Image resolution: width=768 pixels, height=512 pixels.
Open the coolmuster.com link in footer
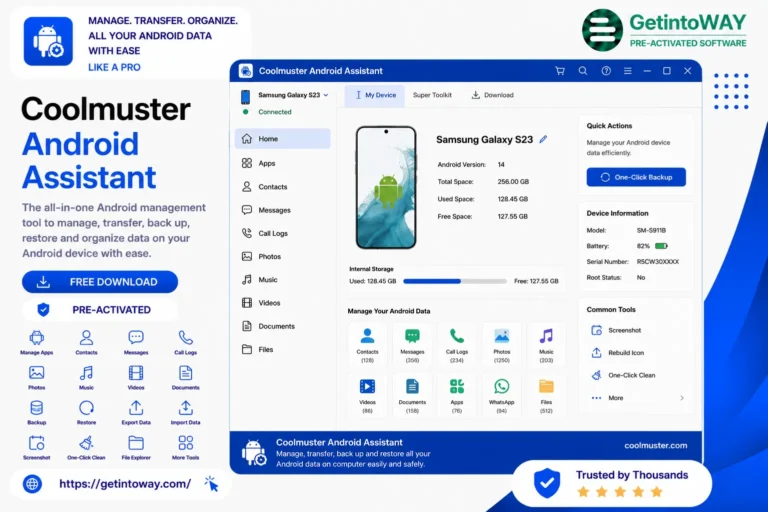pyautogui.click(x=655, y=445)
